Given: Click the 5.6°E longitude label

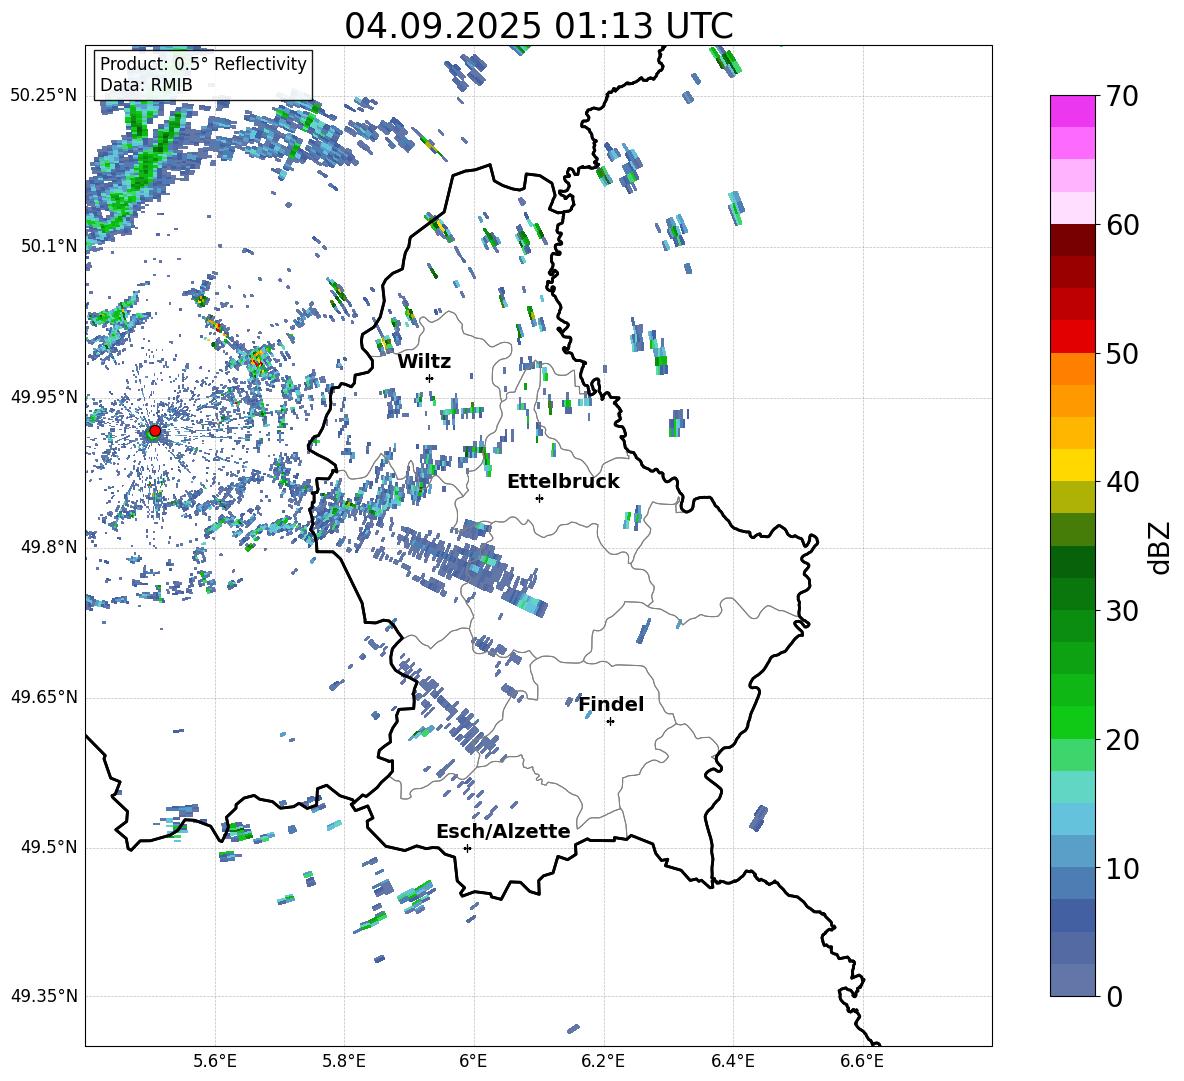Looking at the screenshot, I should (215, 1061).
